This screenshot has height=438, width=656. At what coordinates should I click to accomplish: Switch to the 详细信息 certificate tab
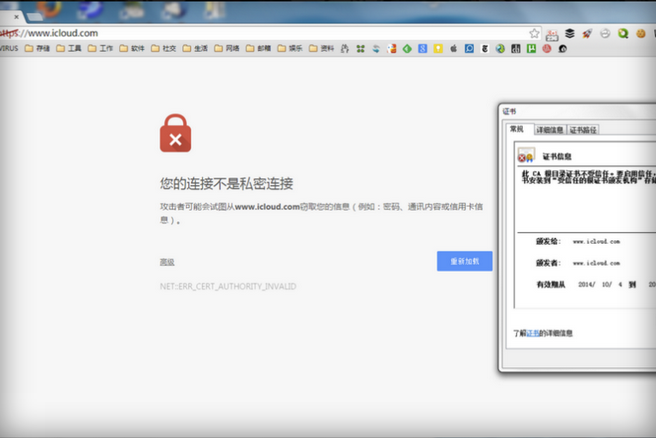coord(550,130)
